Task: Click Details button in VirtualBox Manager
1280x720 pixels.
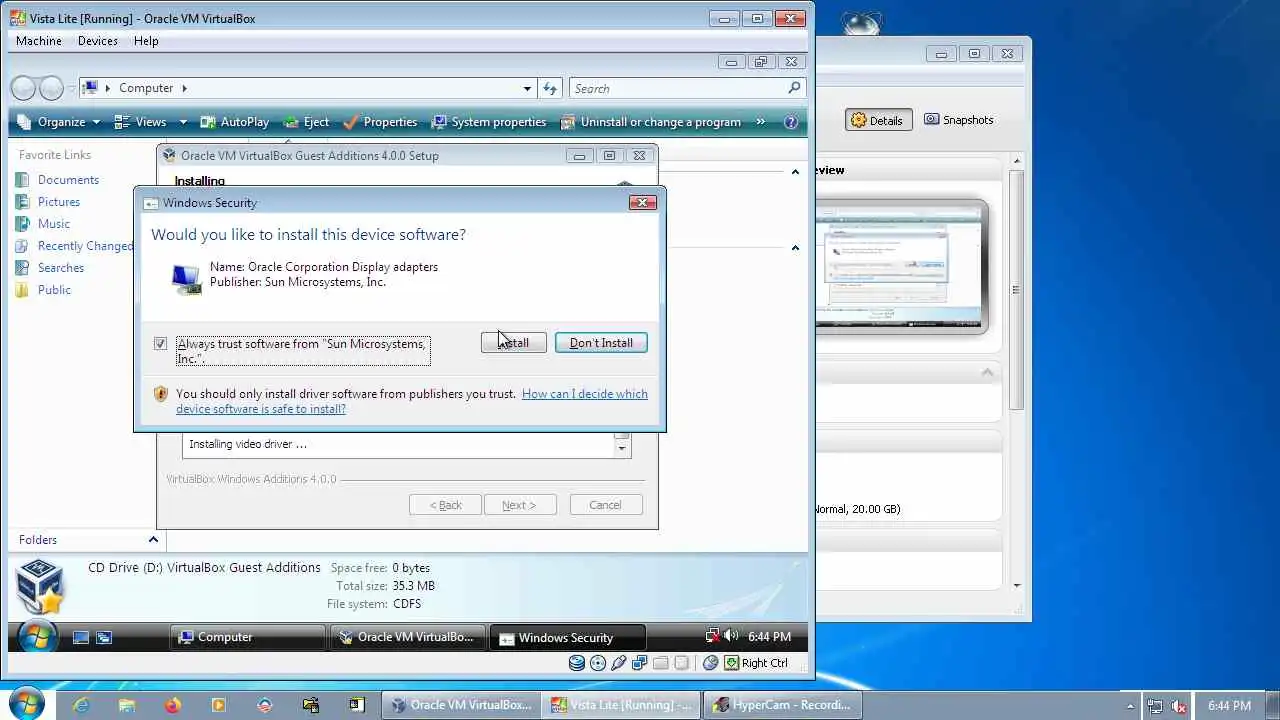Action: (x=877, y=120)
